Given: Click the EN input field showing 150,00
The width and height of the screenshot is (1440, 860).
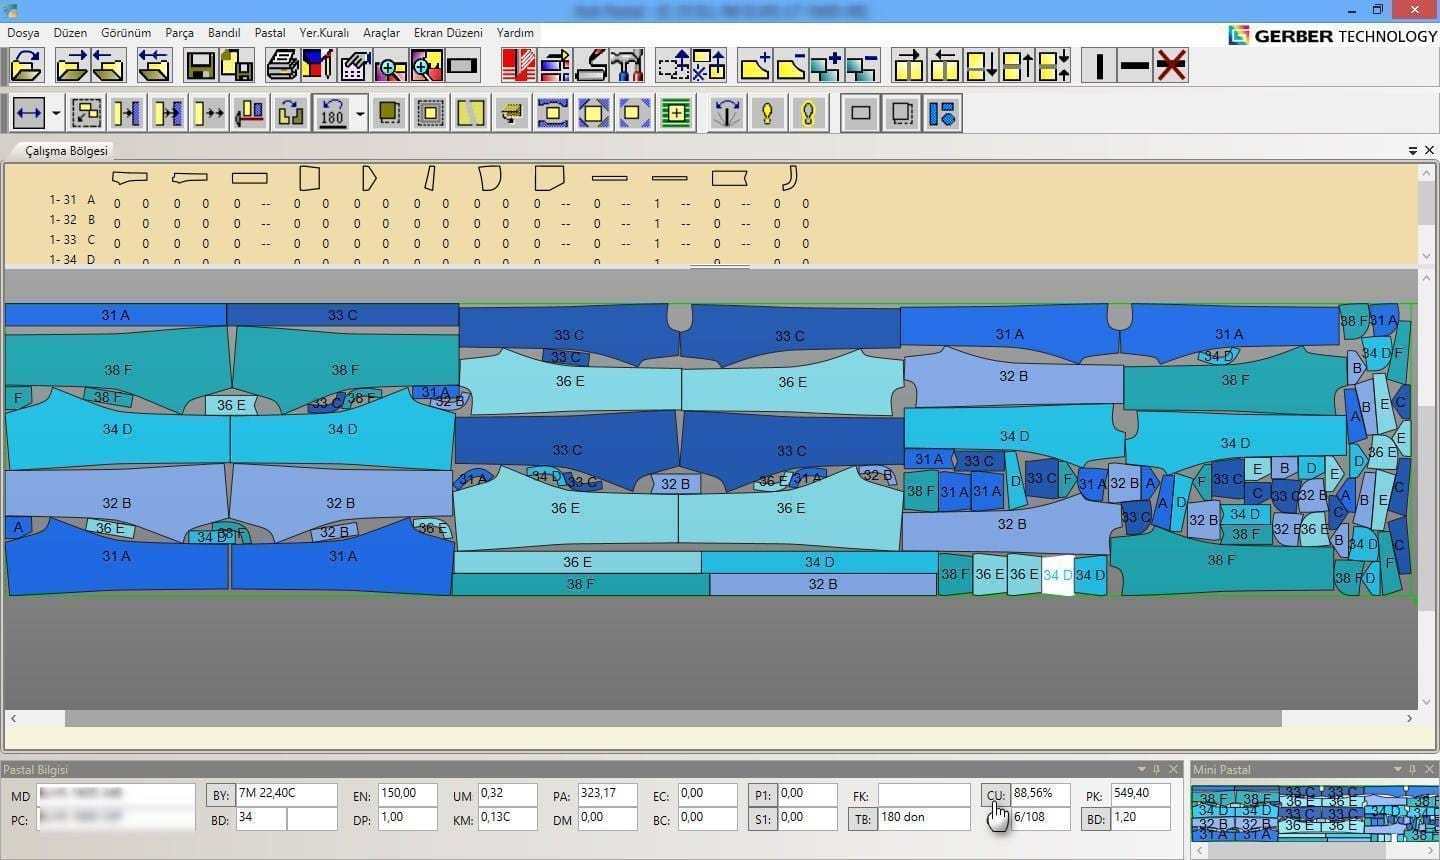Looking at the screenshot, I should (x=407, y=794).
